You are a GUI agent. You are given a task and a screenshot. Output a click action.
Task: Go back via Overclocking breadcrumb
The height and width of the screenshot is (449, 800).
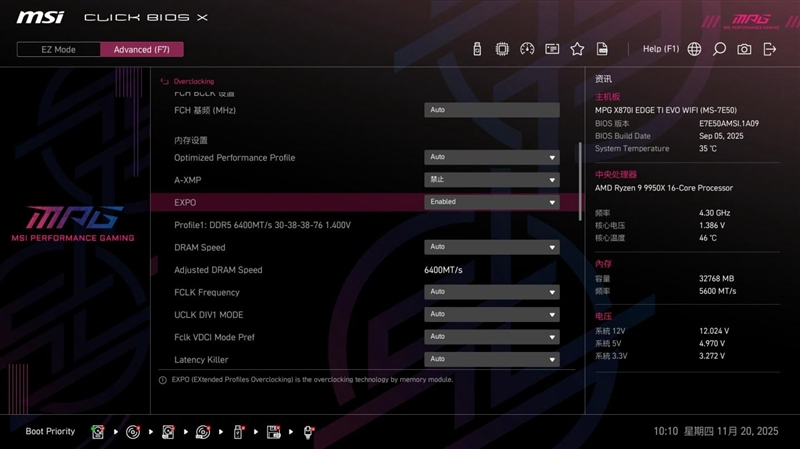click(194, 81)
